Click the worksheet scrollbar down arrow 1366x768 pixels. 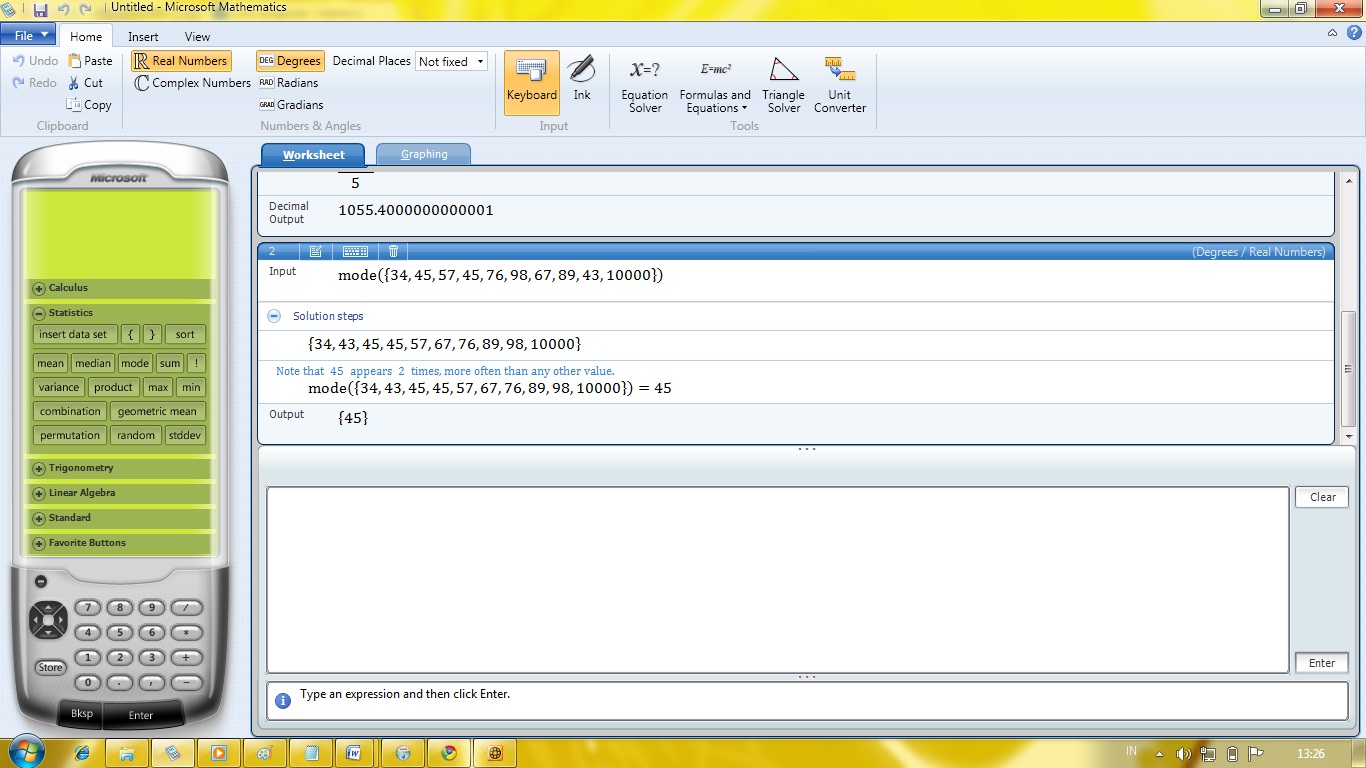tap(1350, 437)
